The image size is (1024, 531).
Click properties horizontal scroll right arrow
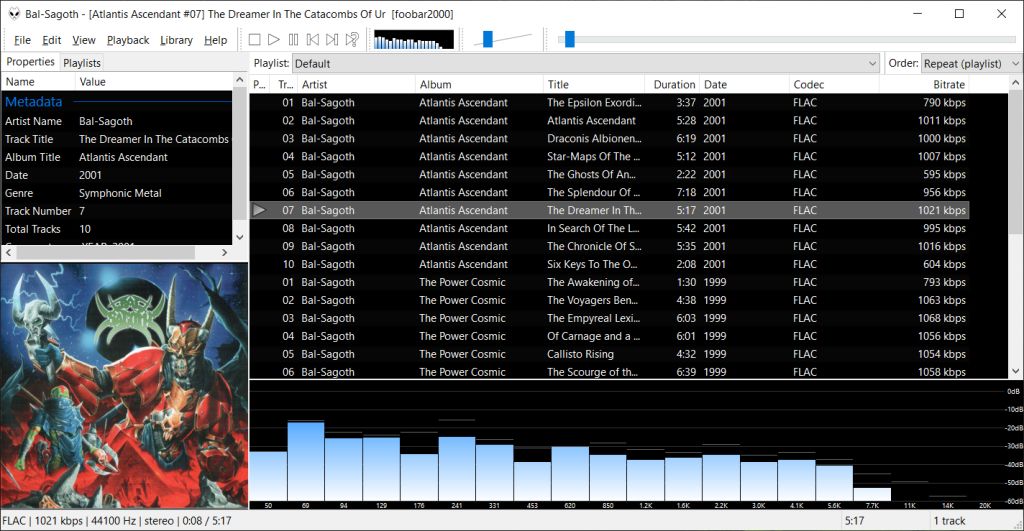click(225, 252)
